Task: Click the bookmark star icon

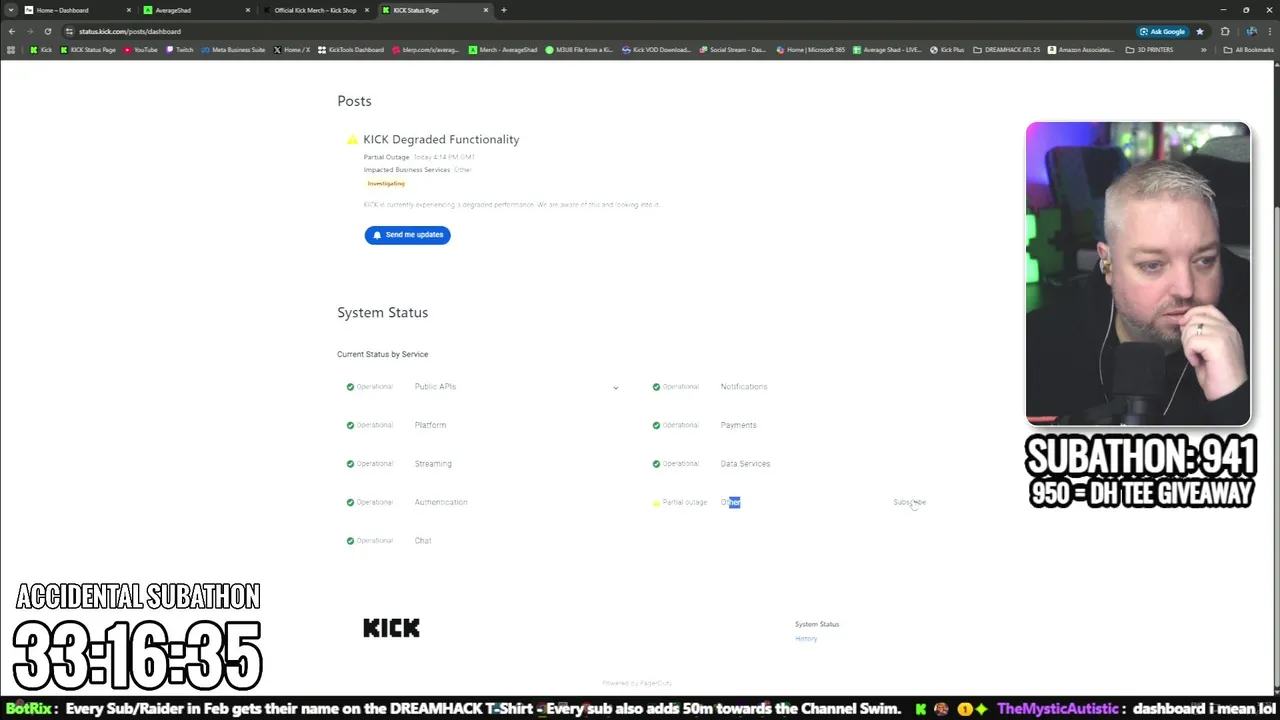Action: [1200, 31]
